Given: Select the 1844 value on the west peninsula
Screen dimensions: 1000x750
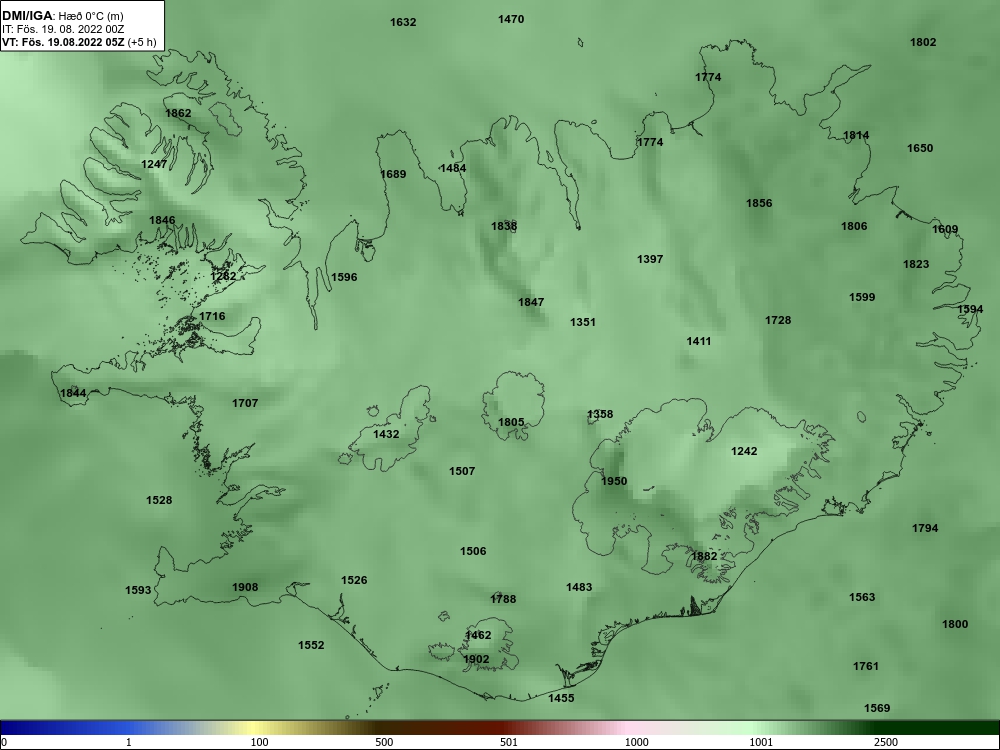Looking at the screenshot, I should (73, 393).
